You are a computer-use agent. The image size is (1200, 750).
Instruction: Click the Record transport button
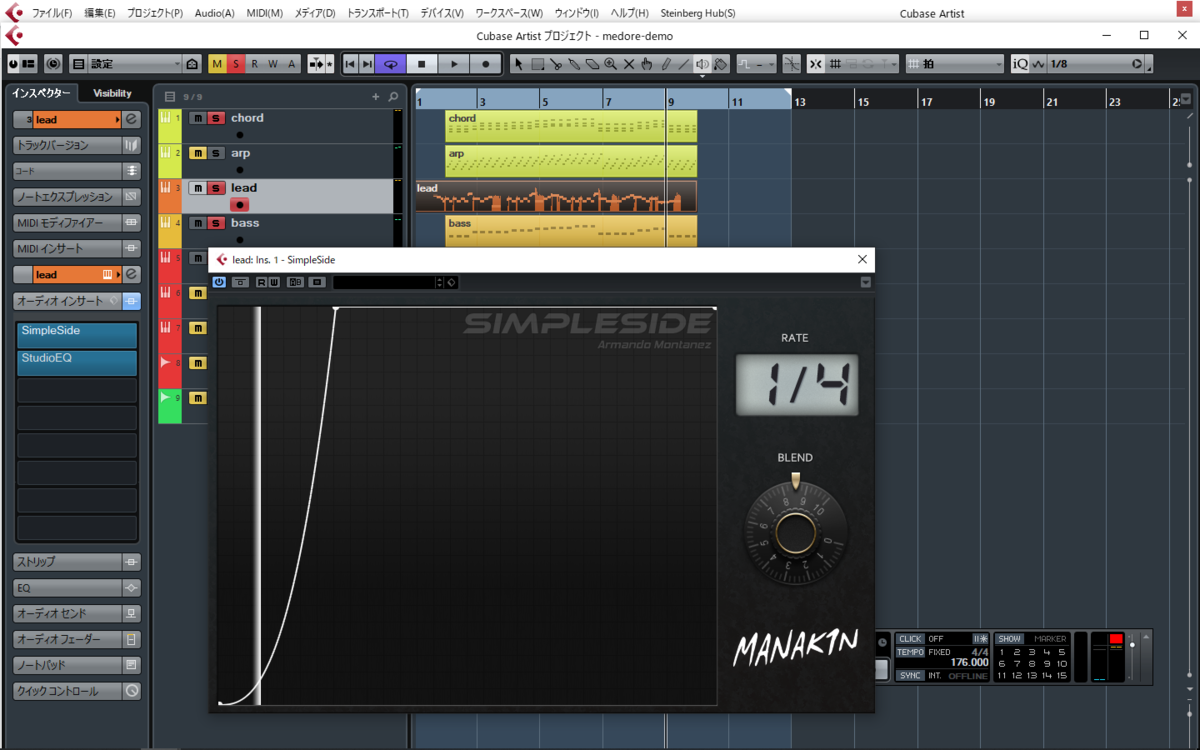(486, 64)
